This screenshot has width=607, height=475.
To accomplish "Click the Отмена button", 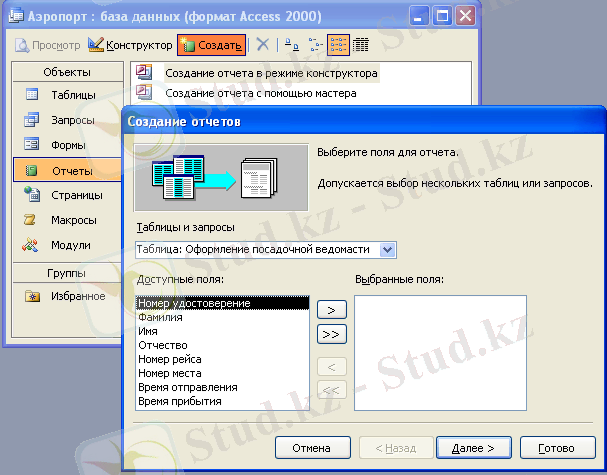I will point(313,448).
